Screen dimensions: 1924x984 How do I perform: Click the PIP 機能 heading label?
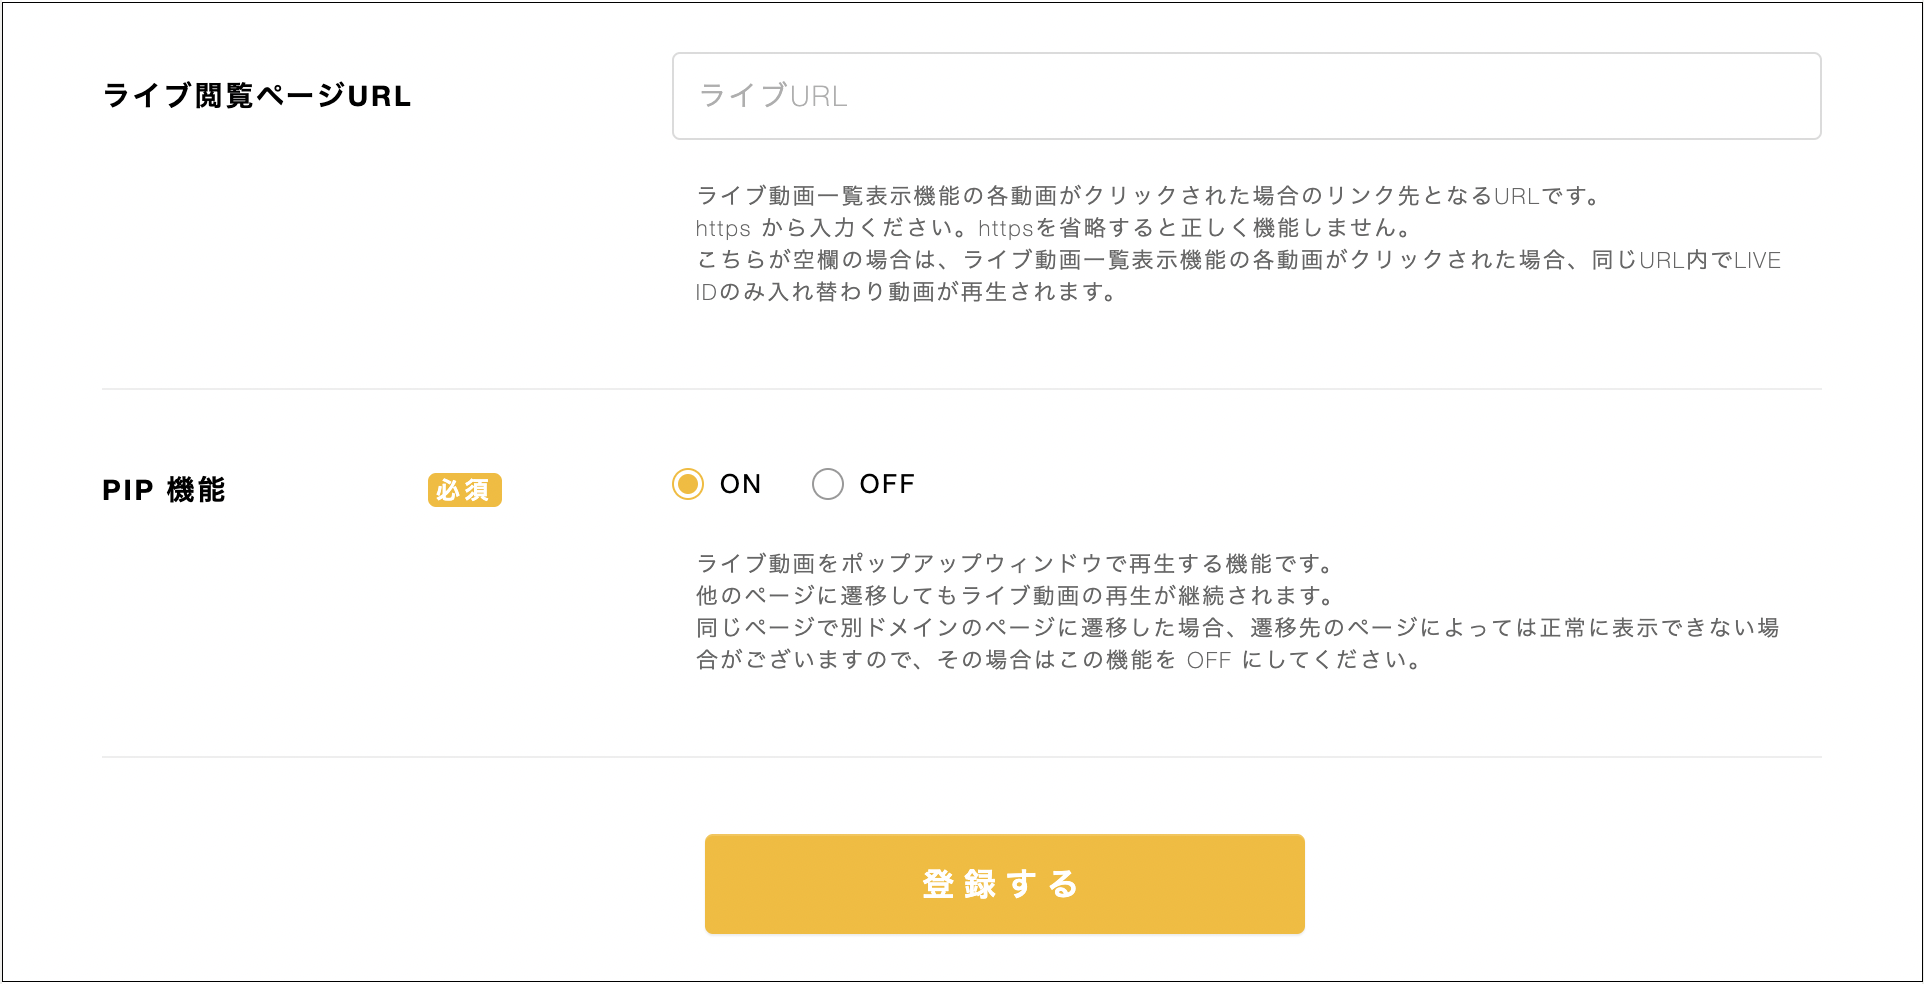click(164, 490)
